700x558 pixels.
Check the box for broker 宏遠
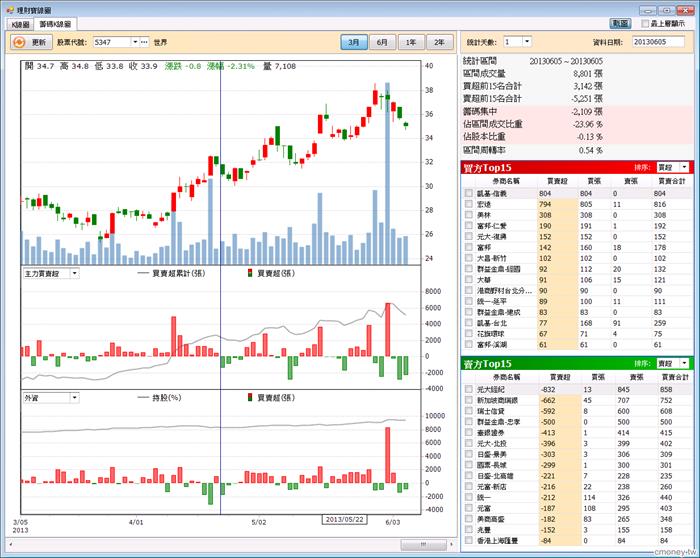click(468, 204)
